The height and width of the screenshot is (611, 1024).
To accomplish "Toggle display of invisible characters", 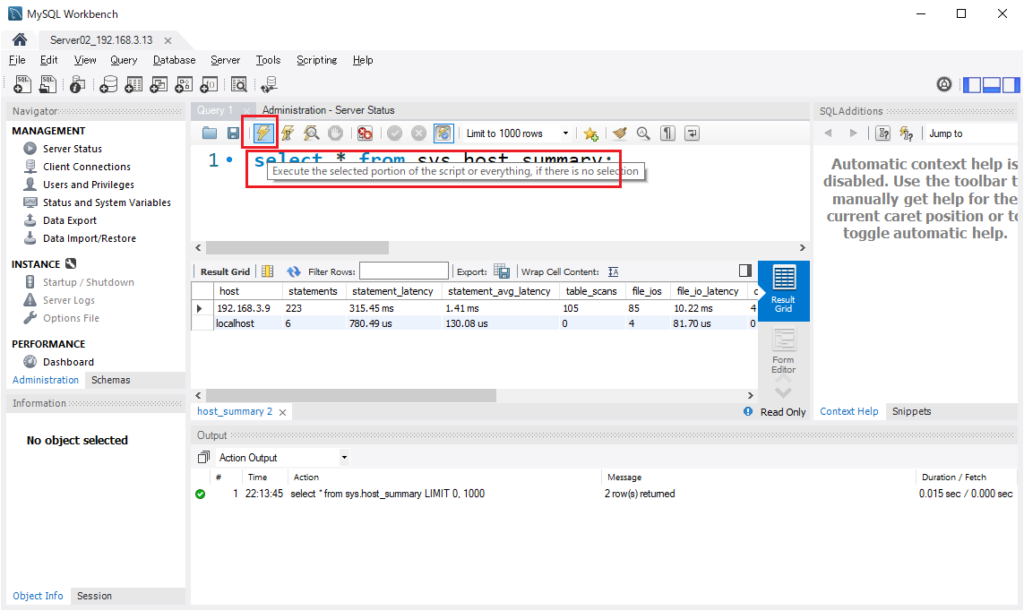I will pyautogui.click(x=667, y=133).
